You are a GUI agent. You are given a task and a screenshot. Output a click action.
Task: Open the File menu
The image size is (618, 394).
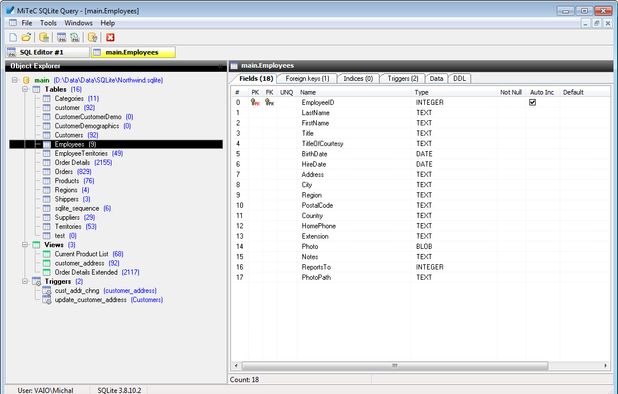tap(27, 23)
